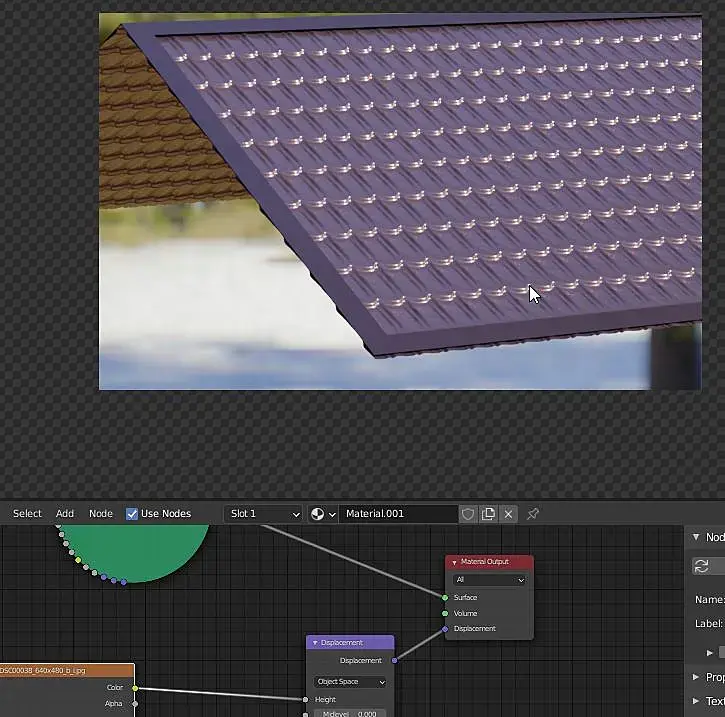
Task: Open the Select menu in node editor
Action: [27, 514]
